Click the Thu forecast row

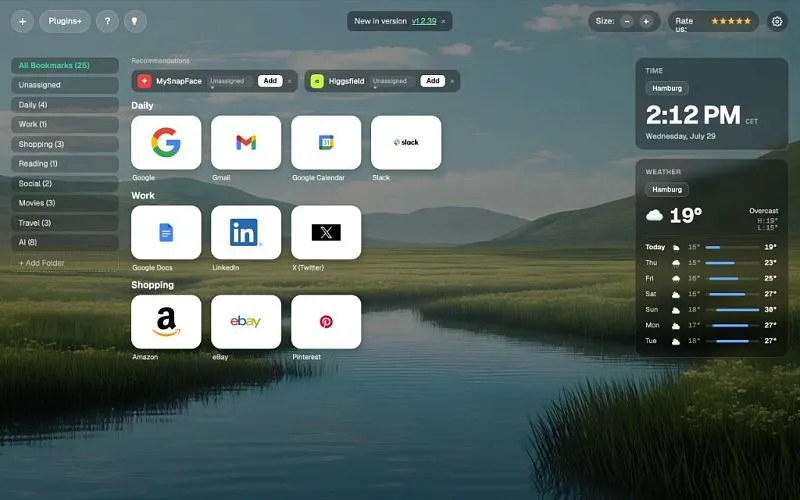coord(711,263)
